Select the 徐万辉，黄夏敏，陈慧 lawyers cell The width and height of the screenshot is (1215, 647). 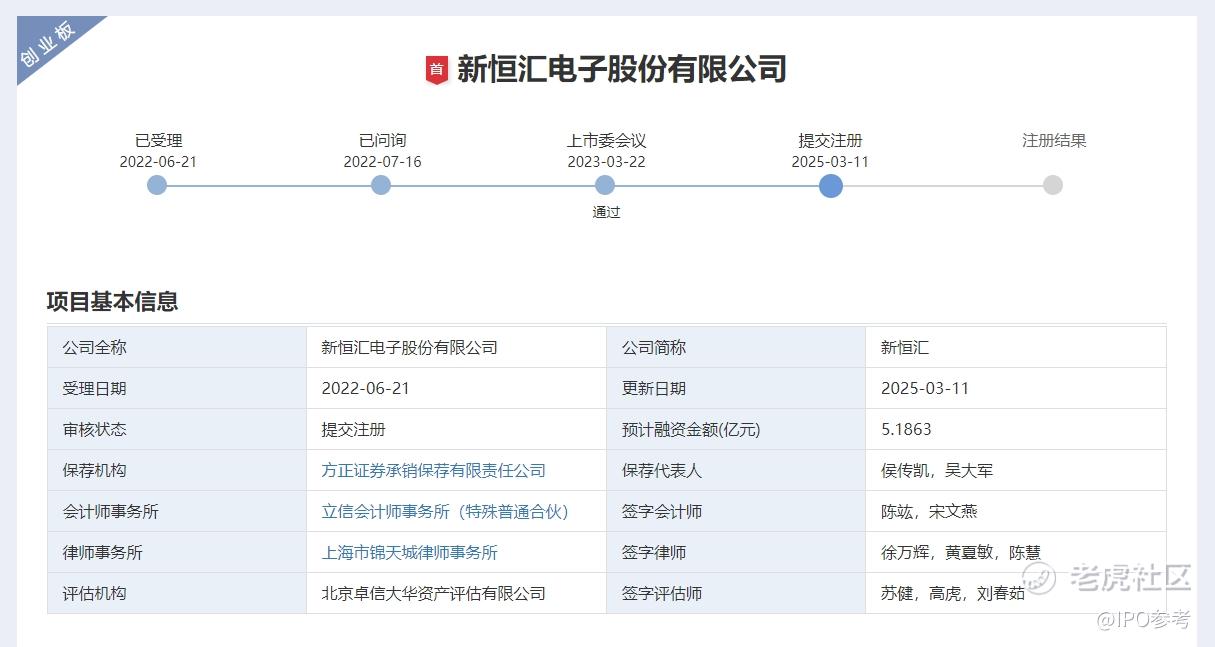click(1016, 552)
